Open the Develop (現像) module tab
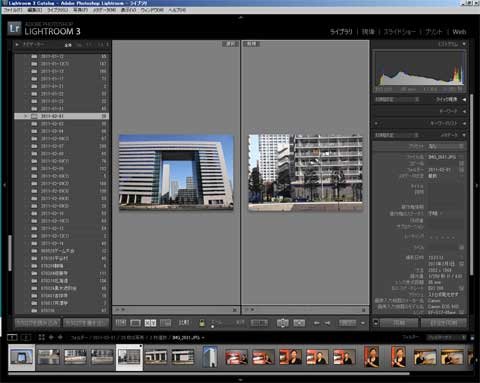Screen dimensions: 480x383 (368, 32)
